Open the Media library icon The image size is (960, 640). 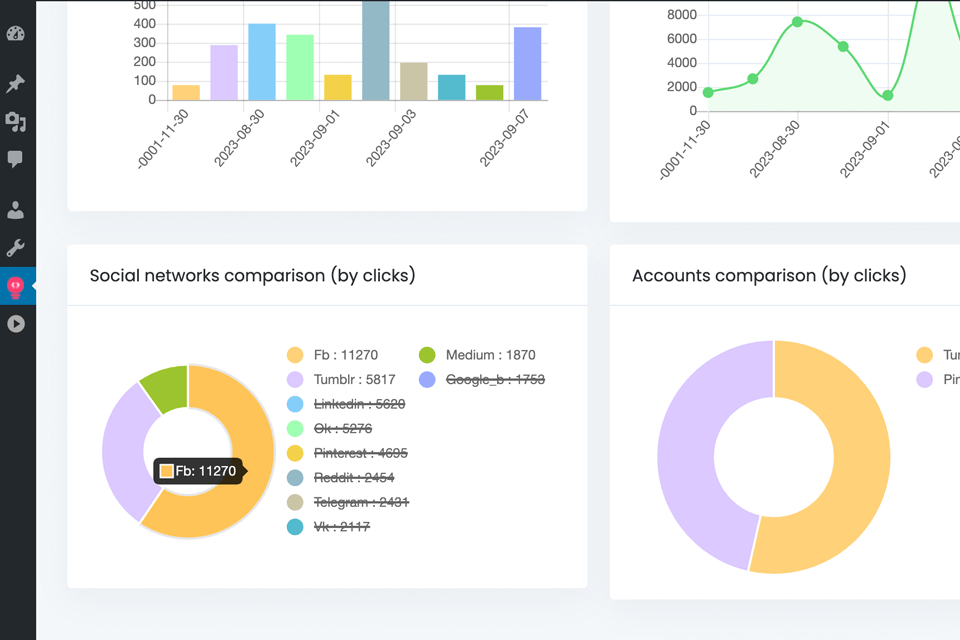[15, 122]
